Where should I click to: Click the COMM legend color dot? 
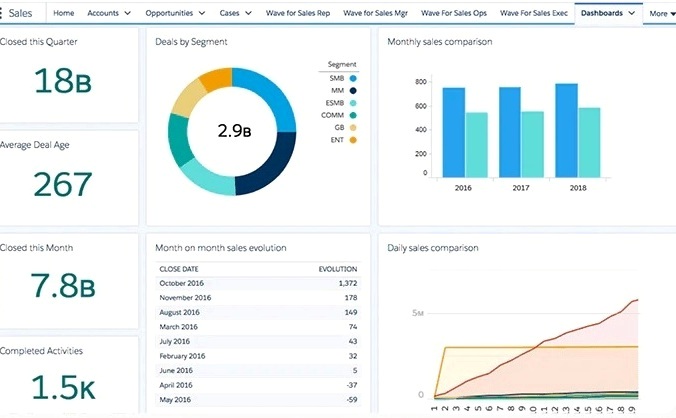pos(353,115)
